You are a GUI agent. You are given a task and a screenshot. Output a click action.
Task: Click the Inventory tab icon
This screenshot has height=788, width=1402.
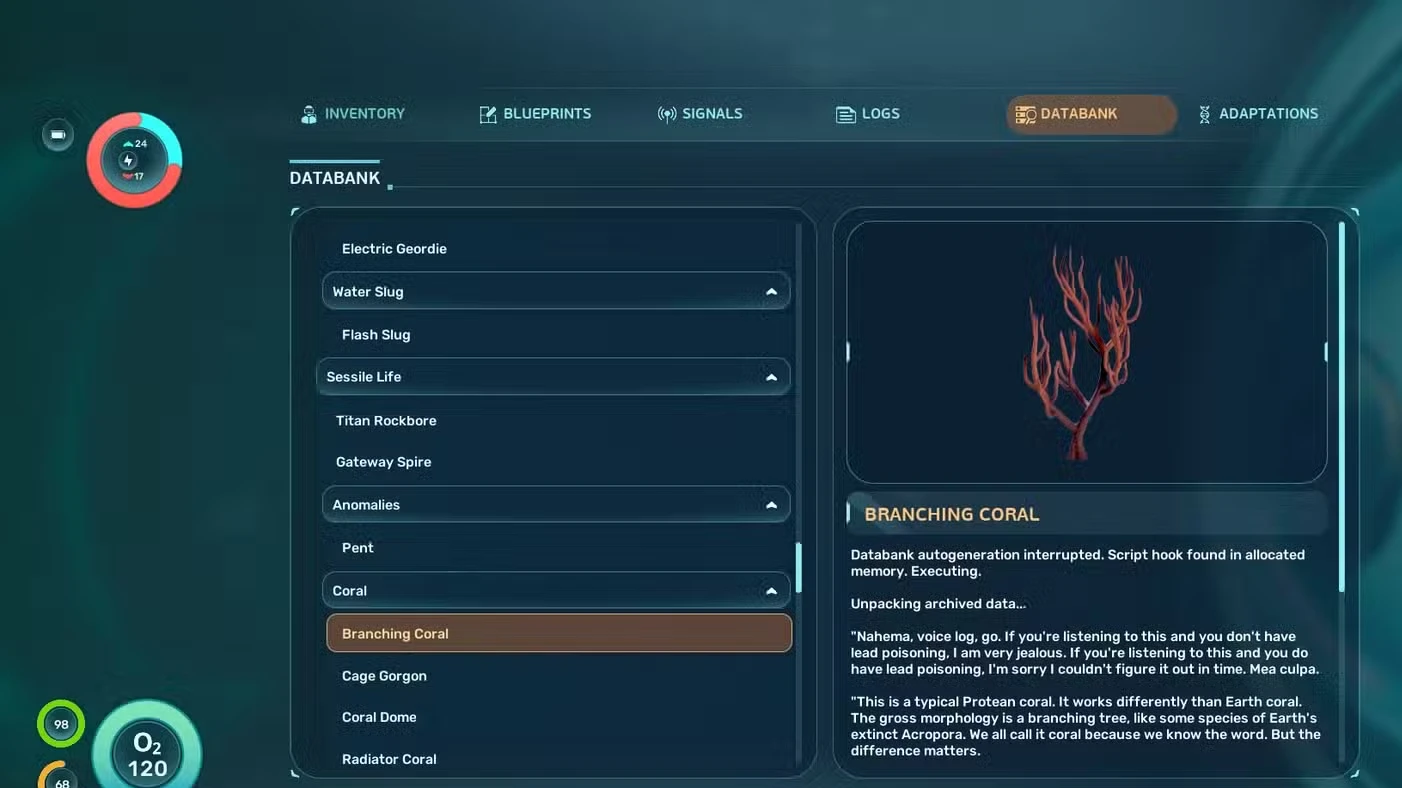point(309,114)
